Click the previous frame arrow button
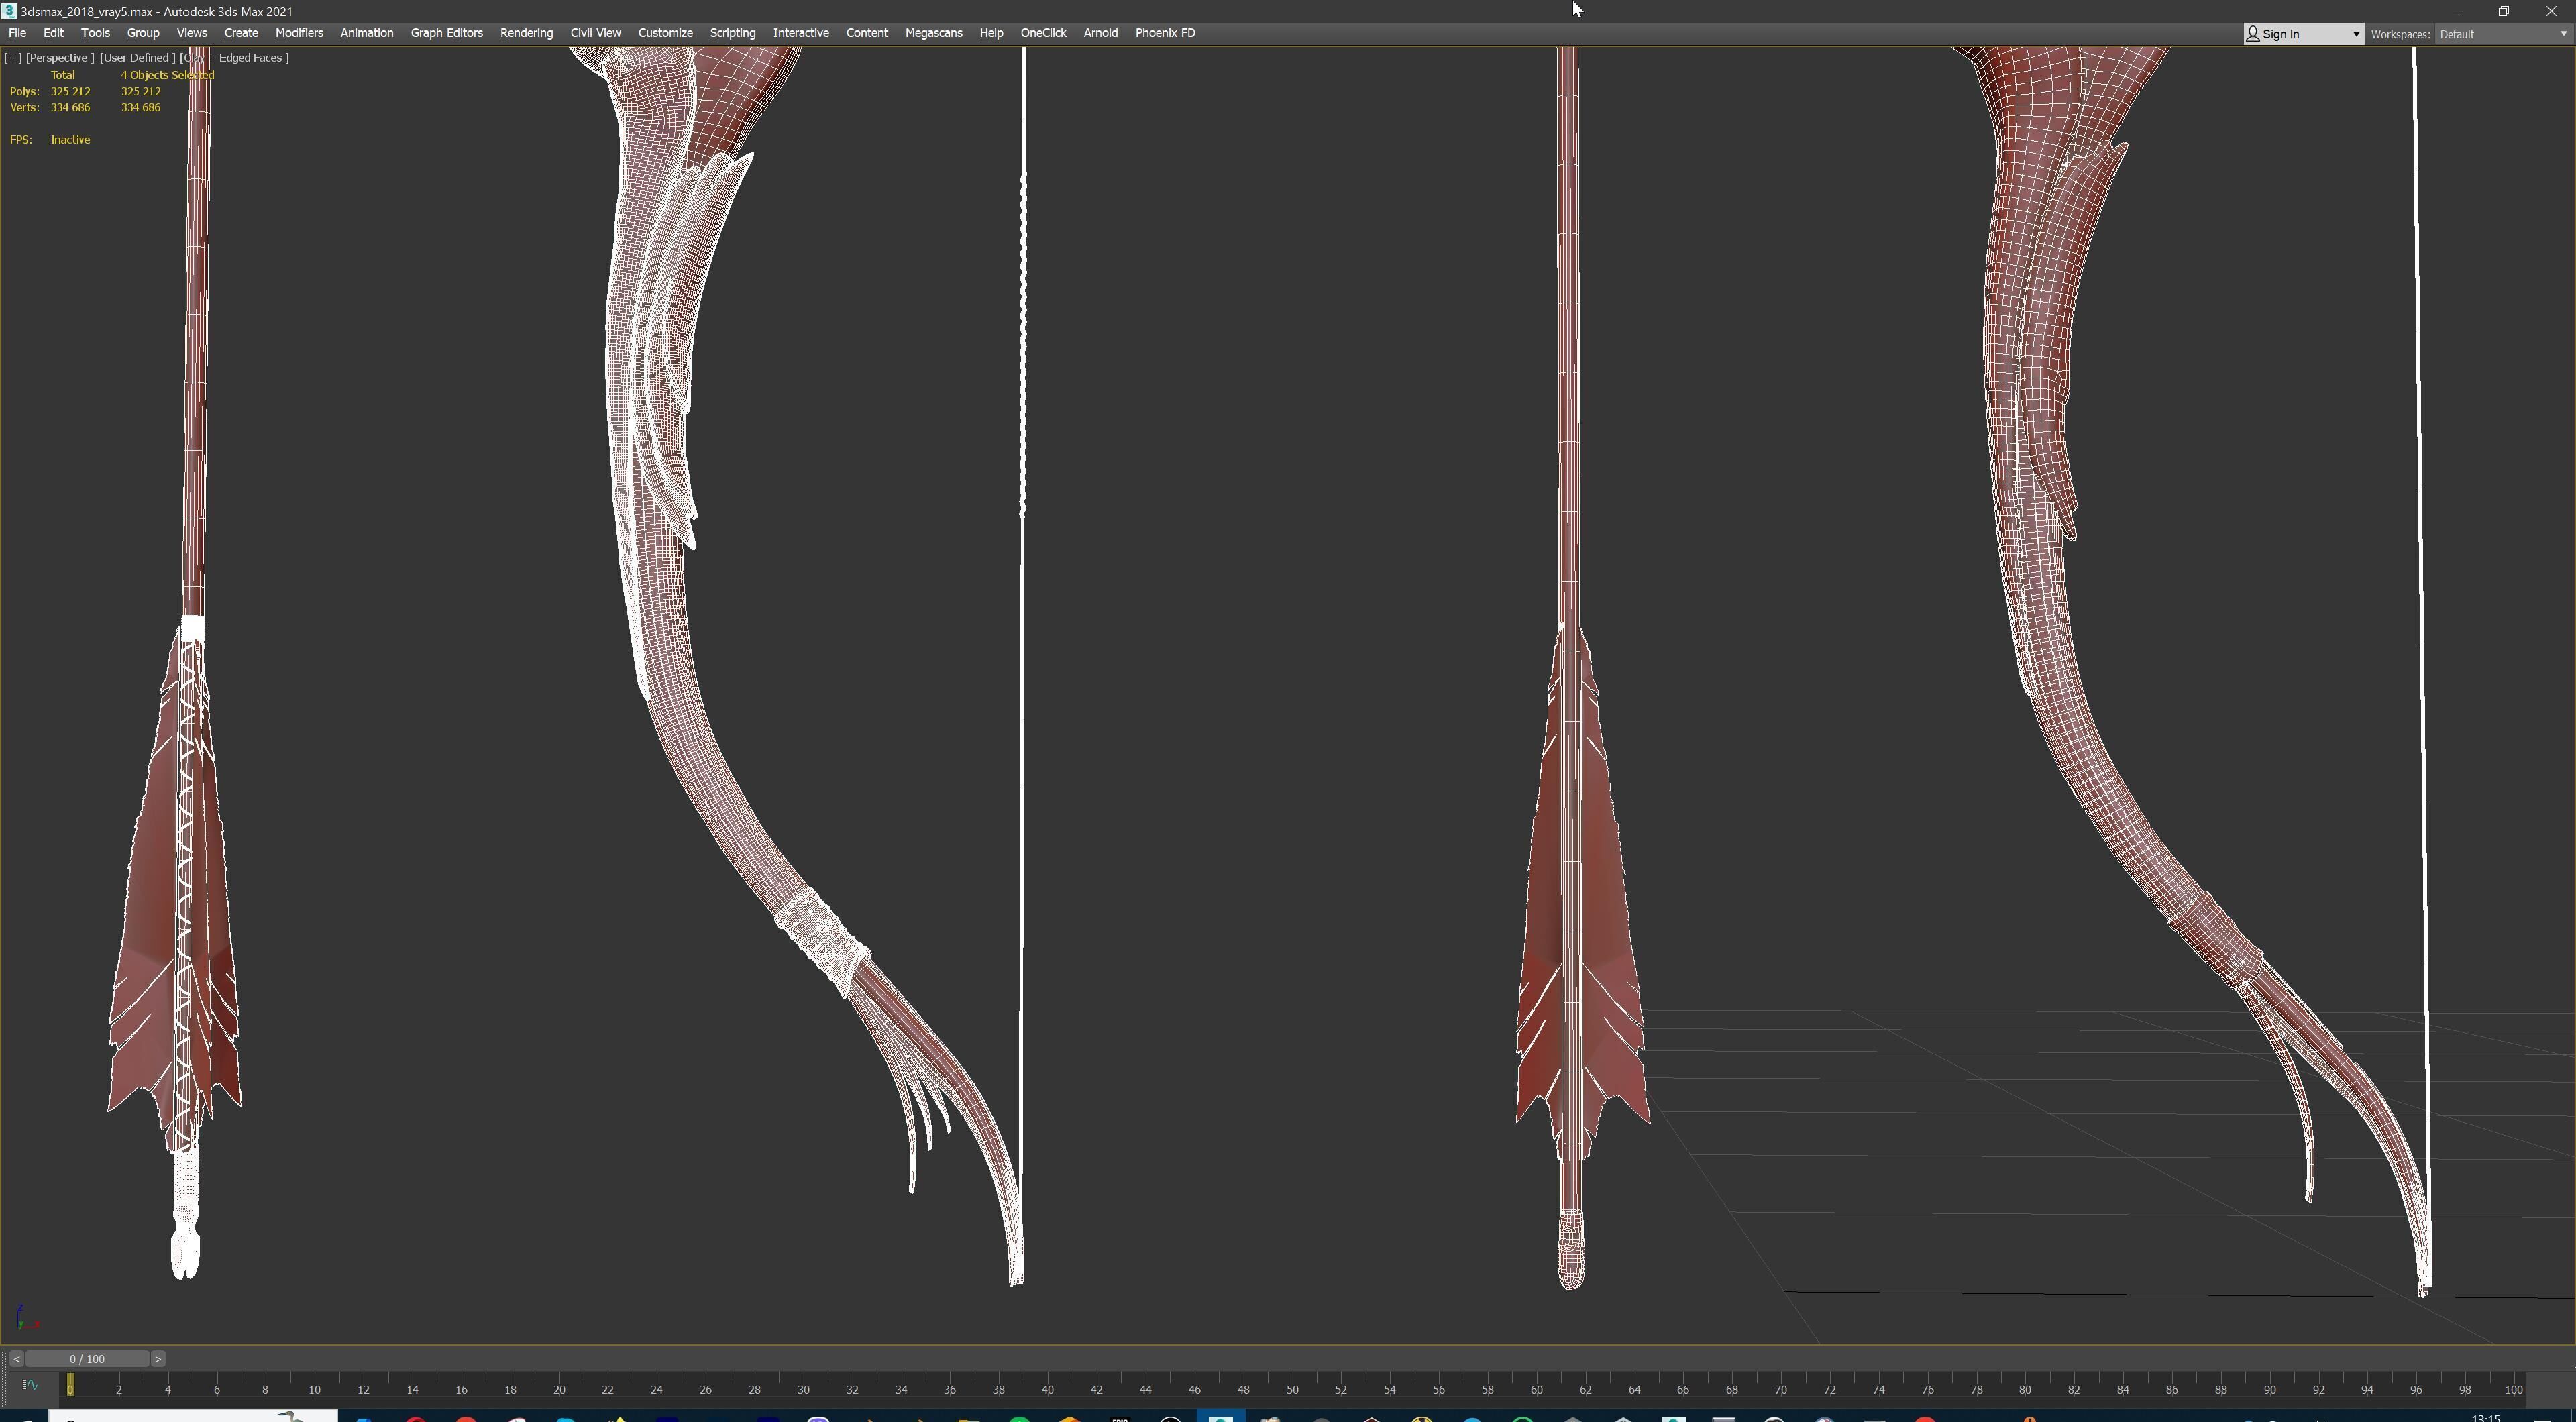Image resolution: width=2576 pixels, height=1422 pixels. pyautogui.click(x=16, y=1358)
